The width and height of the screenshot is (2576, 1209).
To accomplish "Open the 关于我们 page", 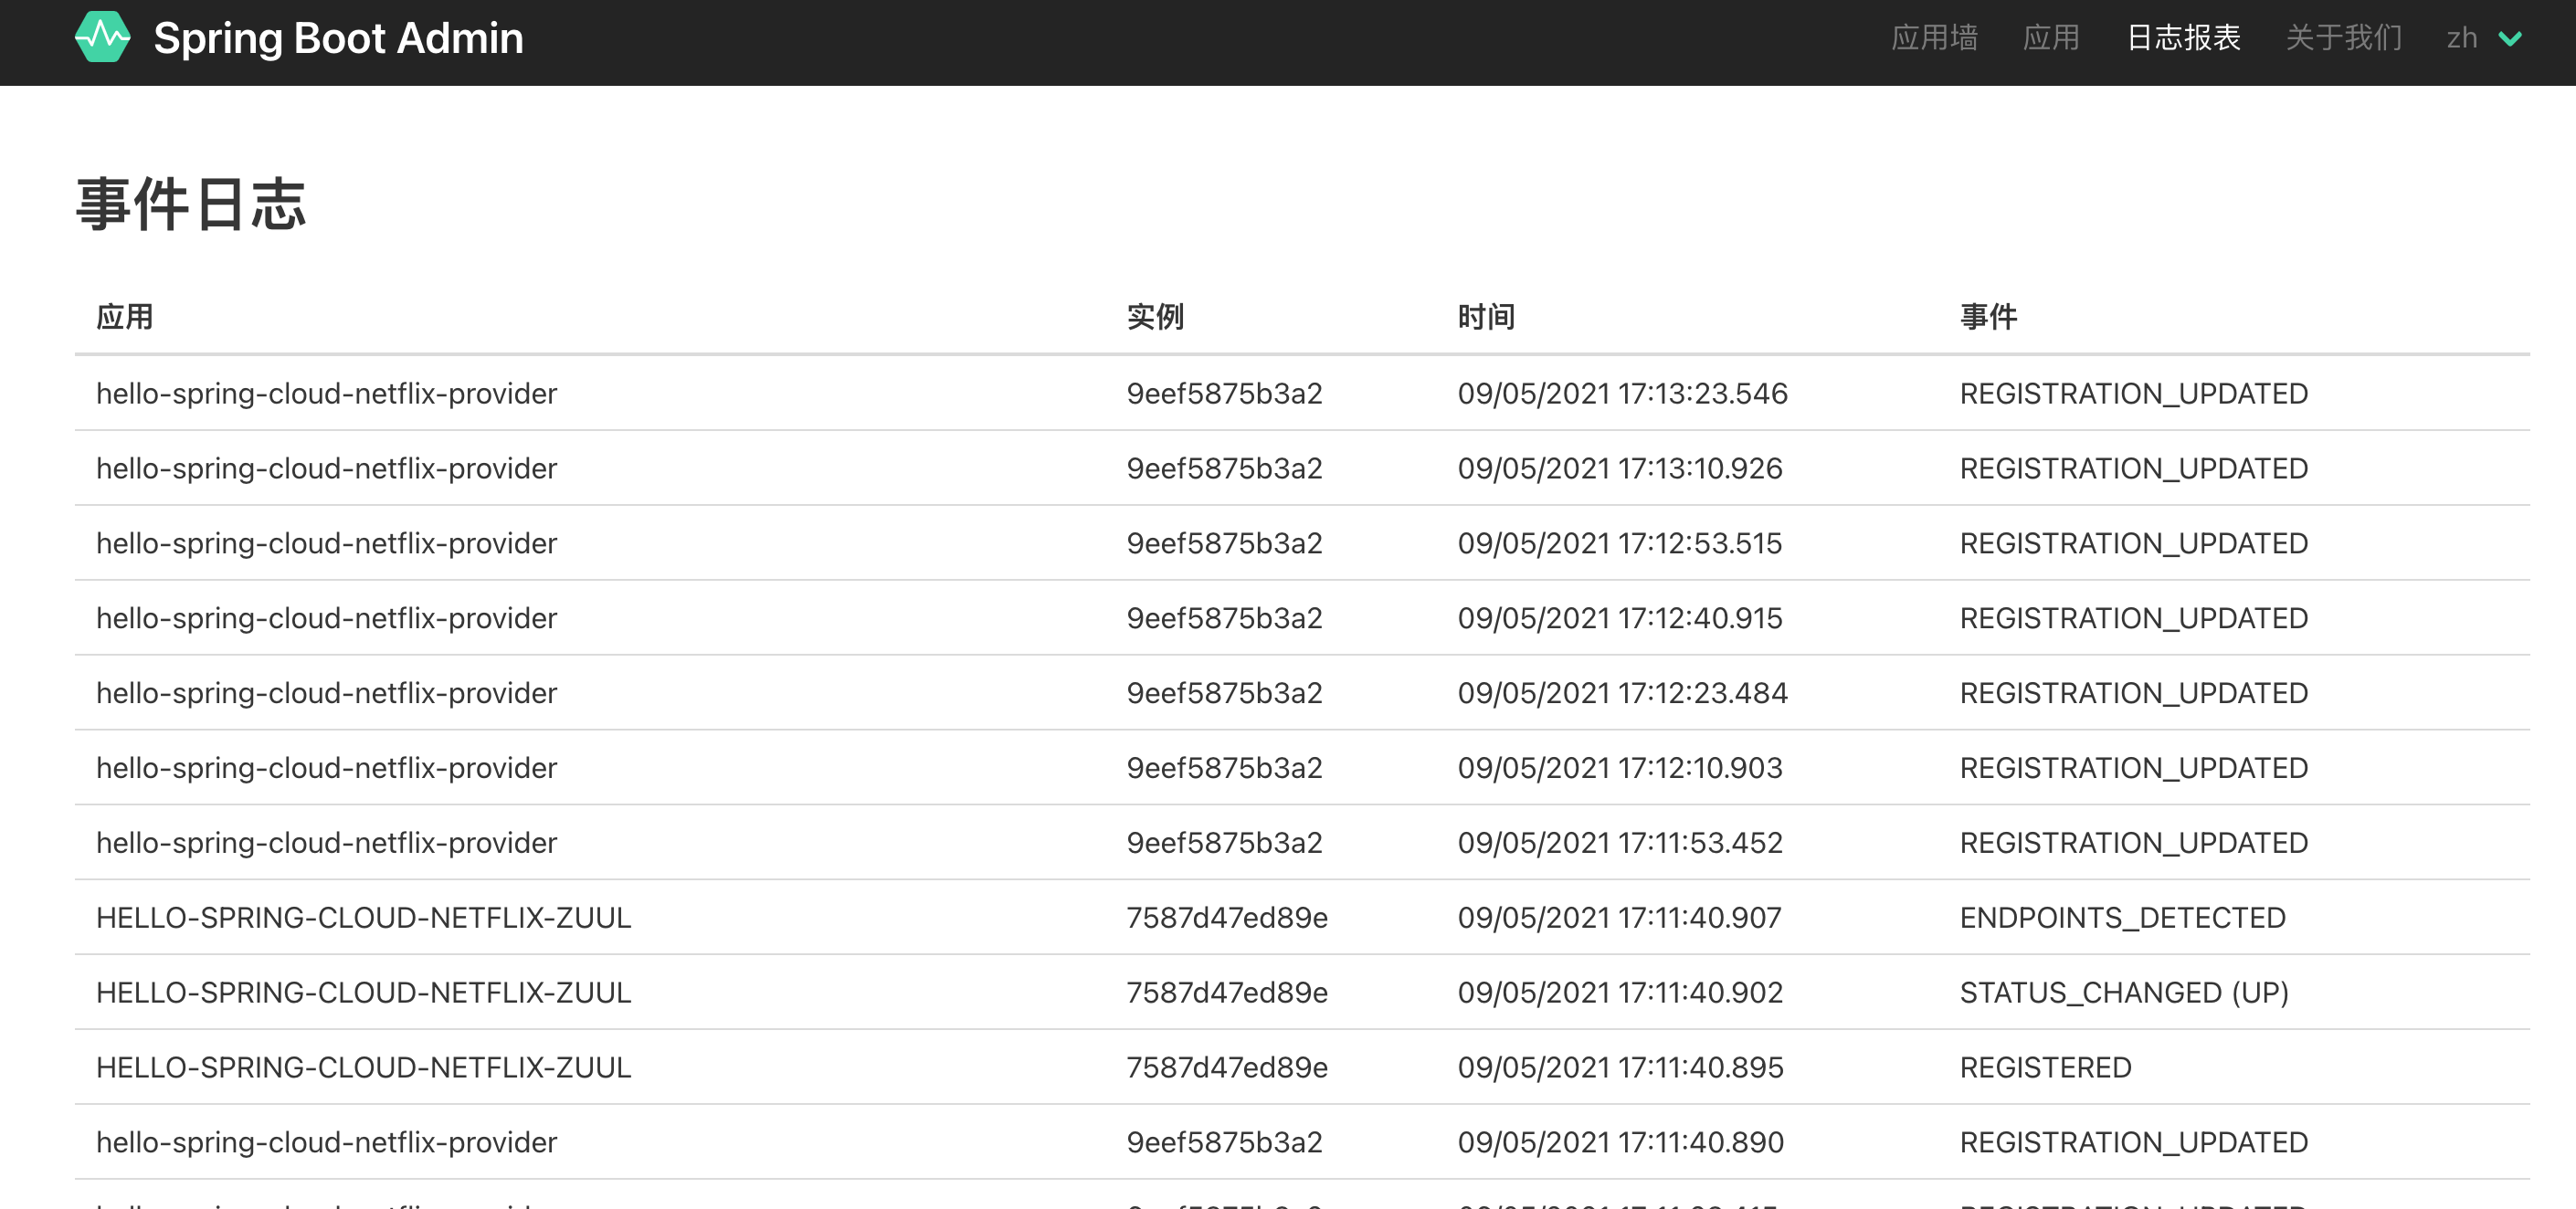I will [2343, 38].
